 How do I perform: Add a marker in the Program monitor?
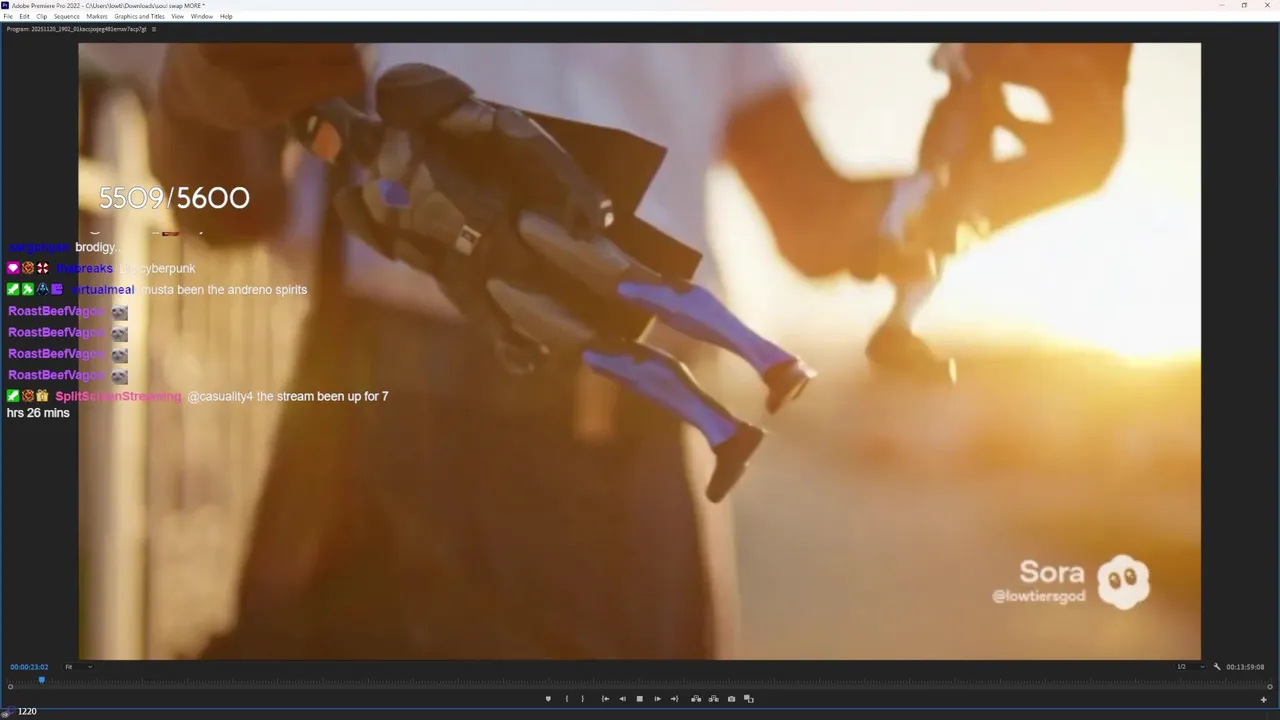[548, 699]
